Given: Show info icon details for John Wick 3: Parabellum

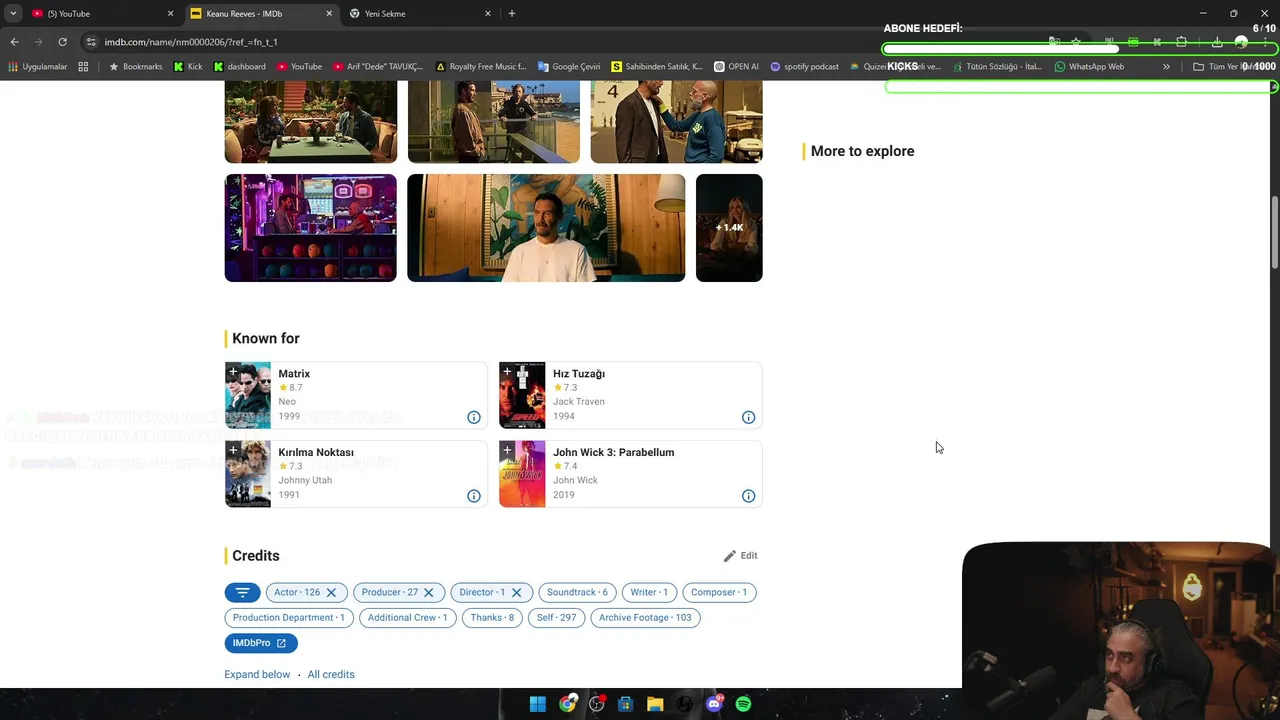Looking at the screenshot, I should [748, 496].
